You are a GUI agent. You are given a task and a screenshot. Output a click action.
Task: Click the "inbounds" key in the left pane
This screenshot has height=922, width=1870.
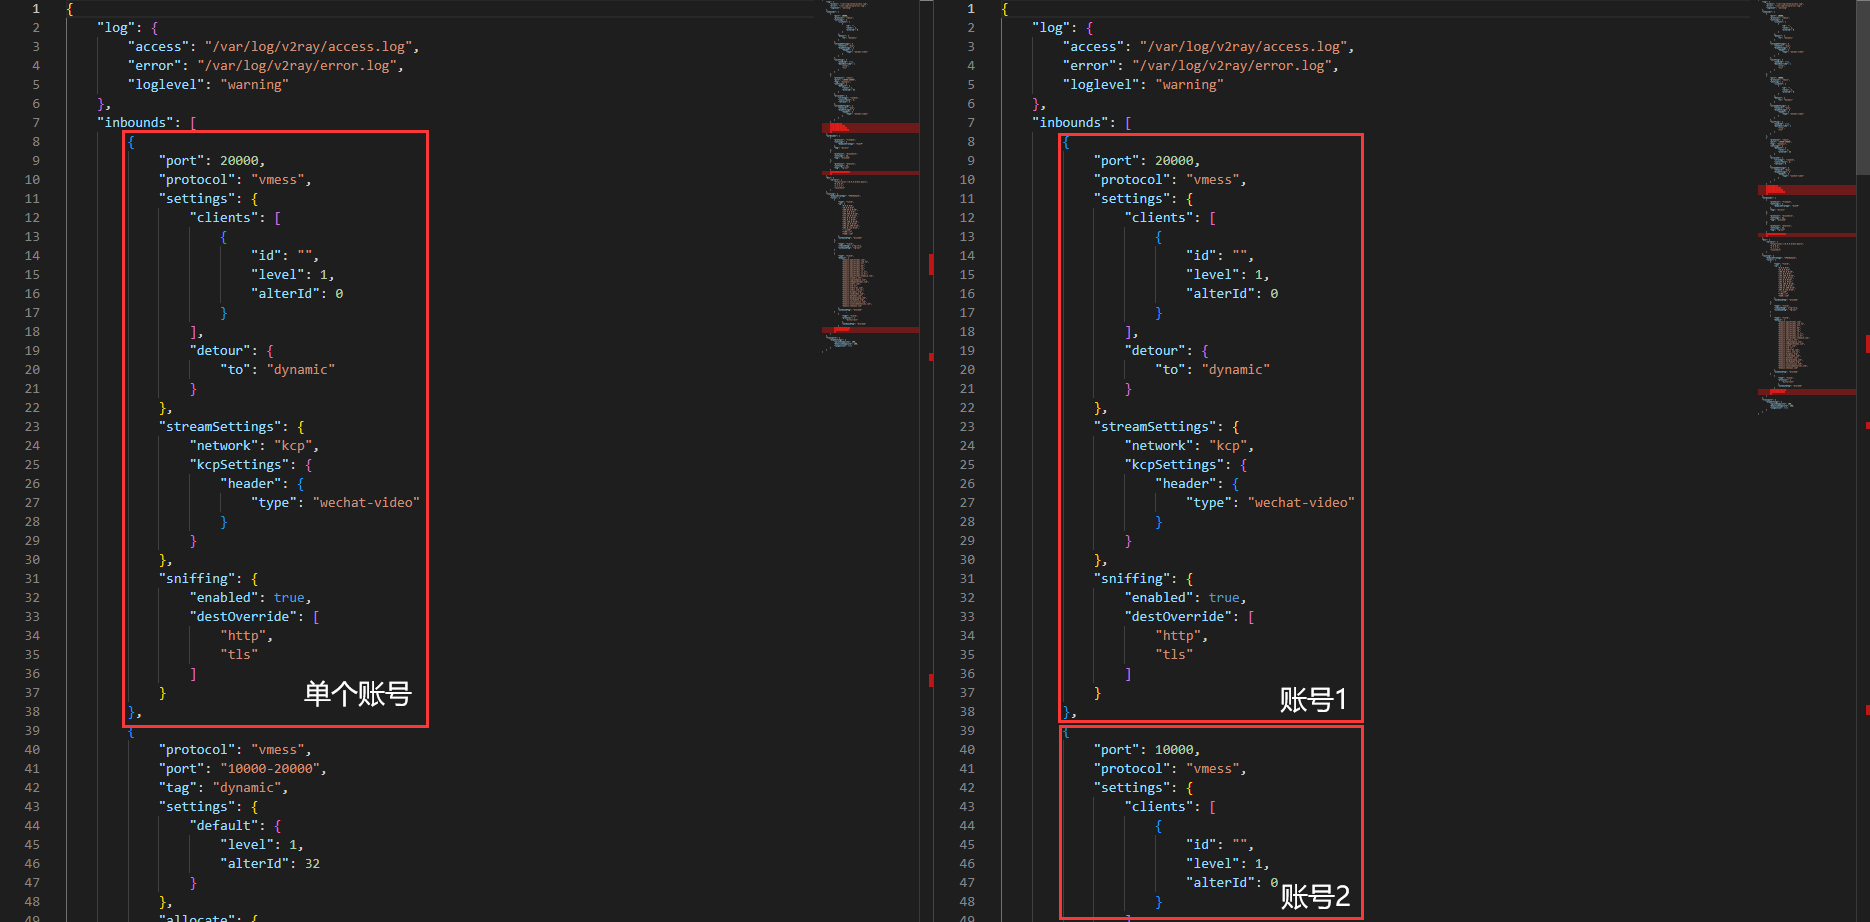point(135,123)
